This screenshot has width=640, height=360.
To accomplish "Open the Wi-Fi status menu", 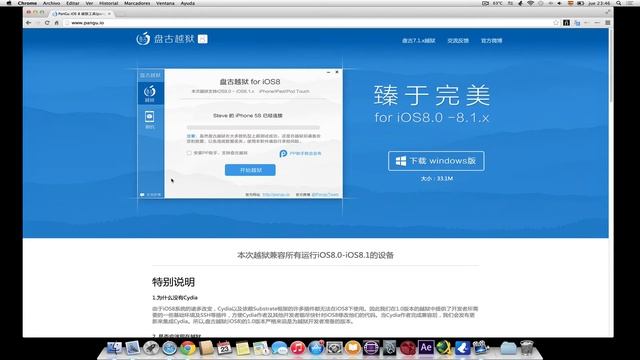I will [531, 3].
